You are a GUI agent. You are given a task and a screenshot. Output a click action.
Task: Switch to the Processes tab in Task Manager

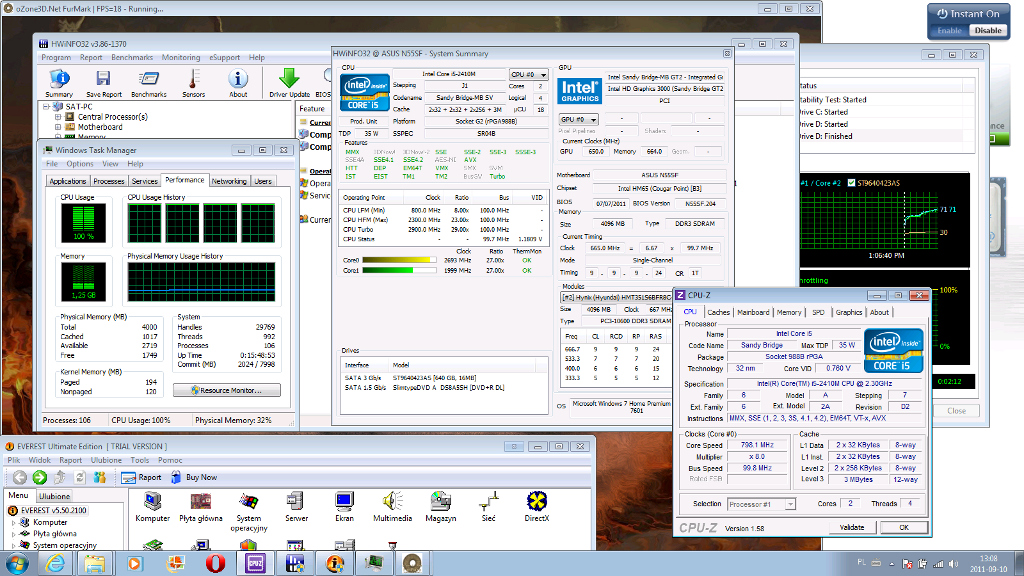point(108,182)
